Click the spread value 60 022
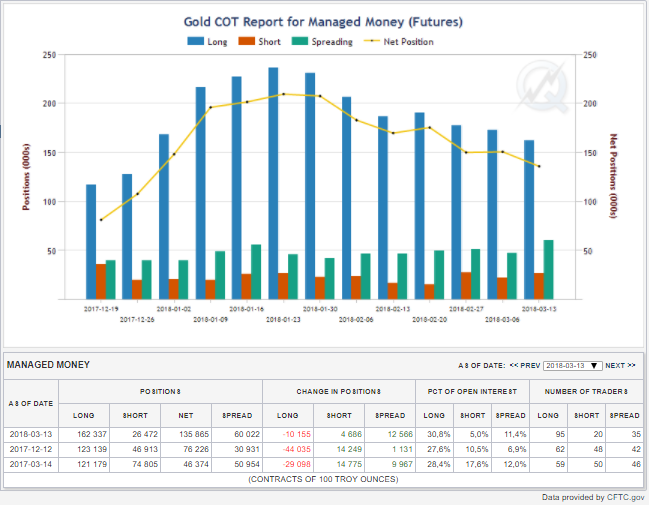The width and height of the screenshot is (650, 506). pos(247,435)
